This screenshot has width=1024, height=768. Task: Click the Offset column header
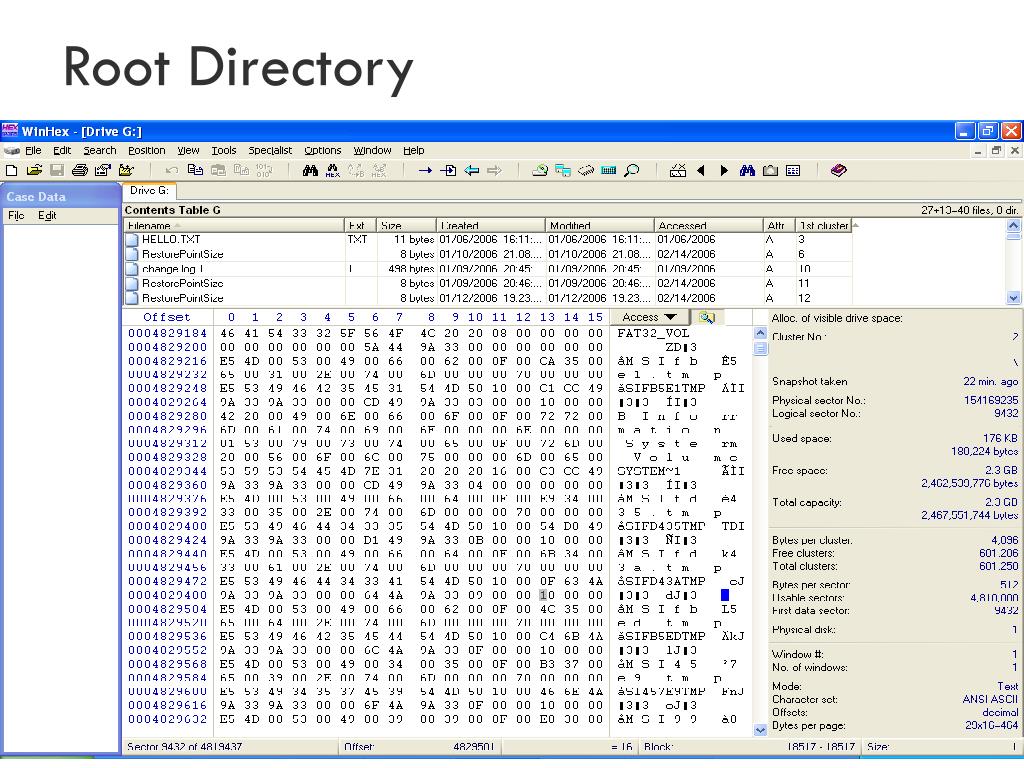click(167, 317)
